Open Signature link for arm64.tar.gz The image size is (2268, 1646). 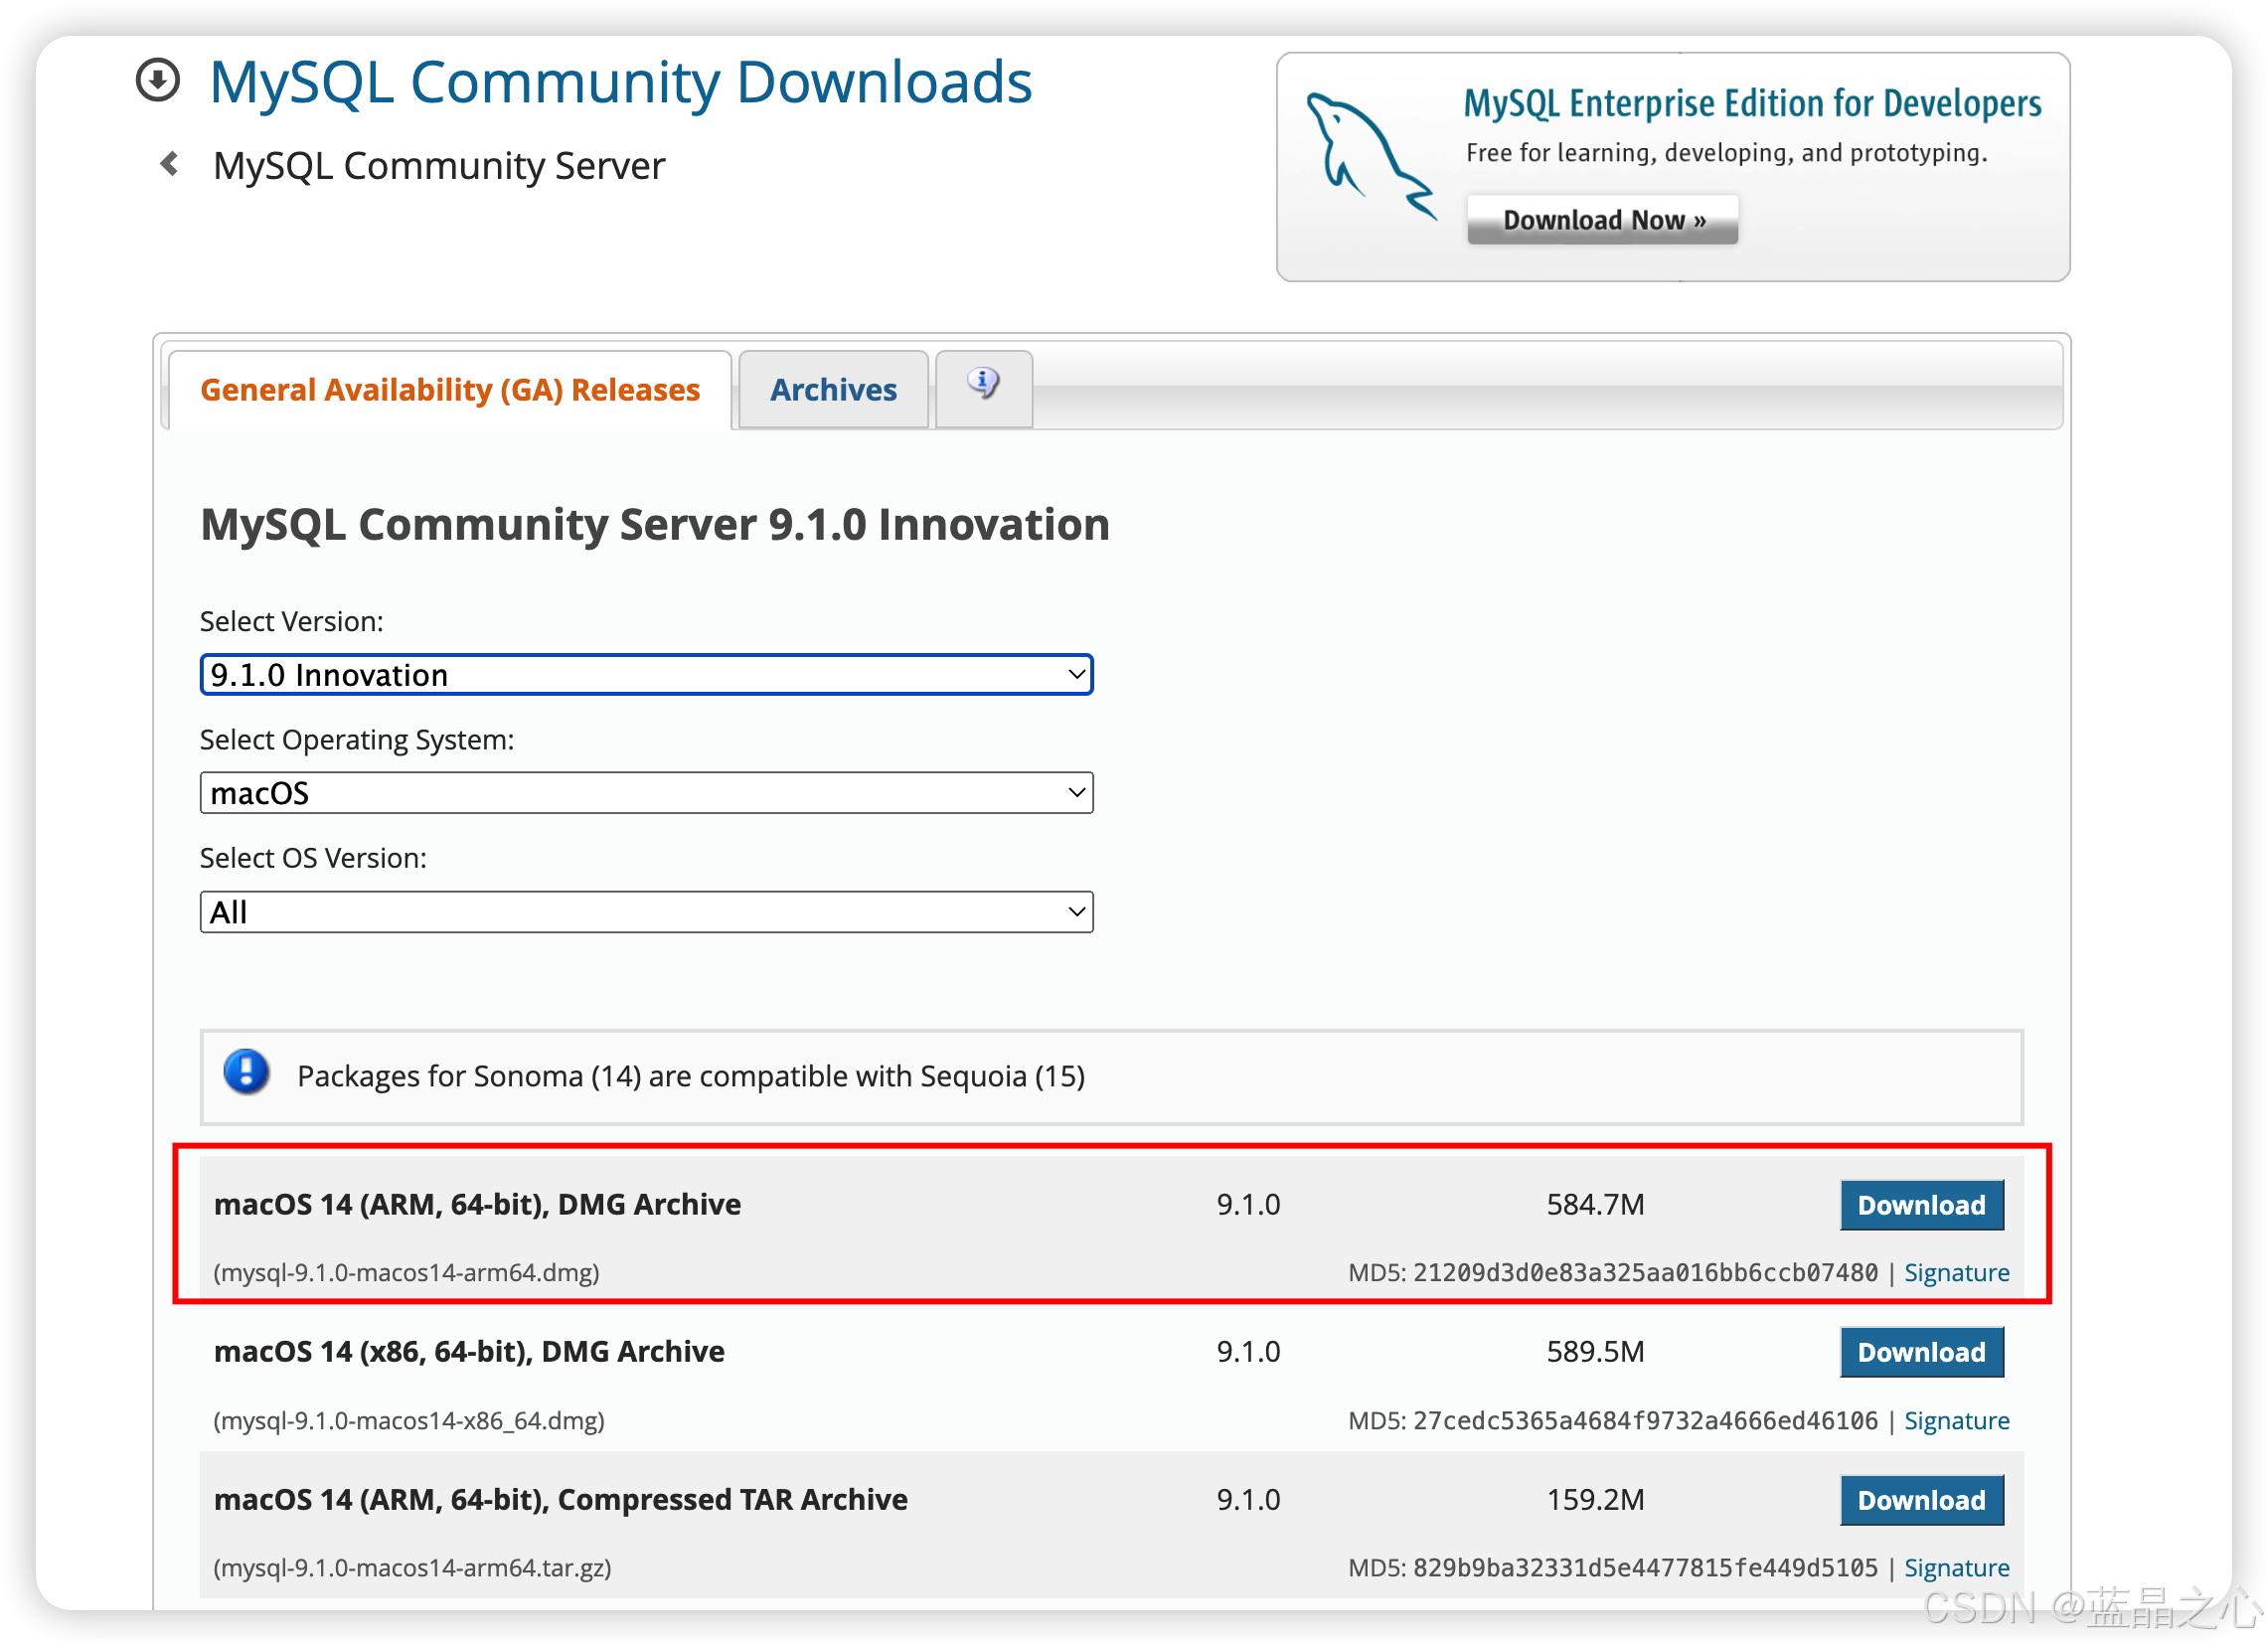tap(1956, 1567)
